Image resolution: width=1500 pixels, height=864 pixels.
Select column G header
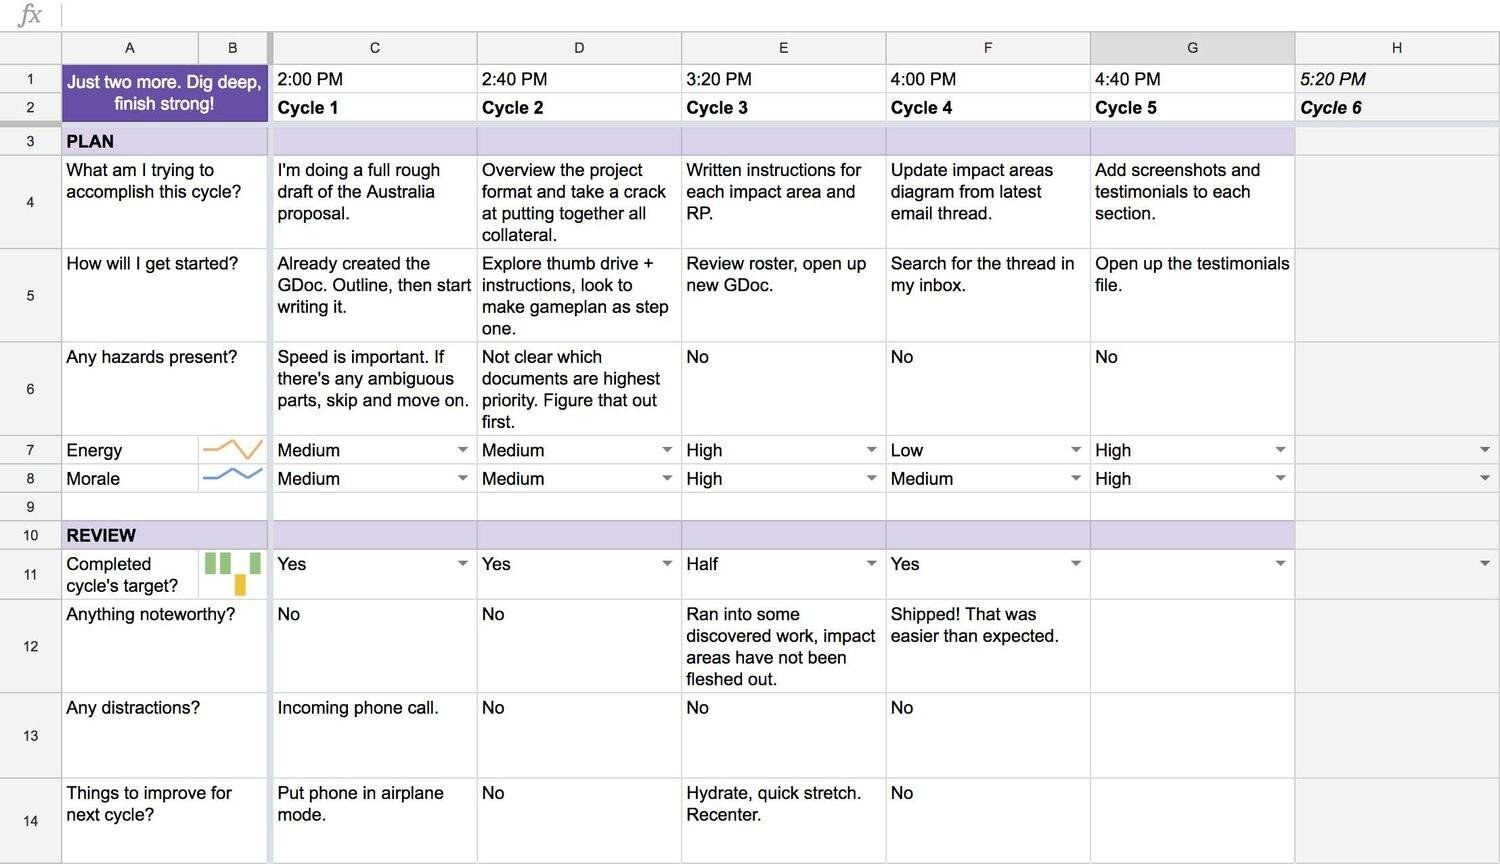tap(1192, 48)
